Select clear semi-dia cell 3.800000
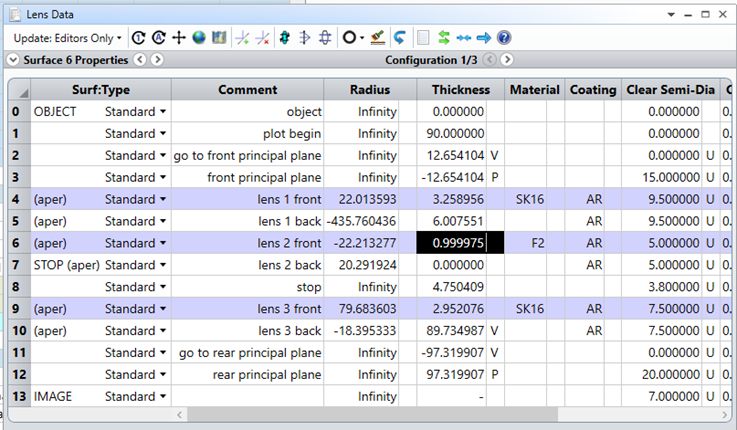The image size is (737, 430). point(662,287)
